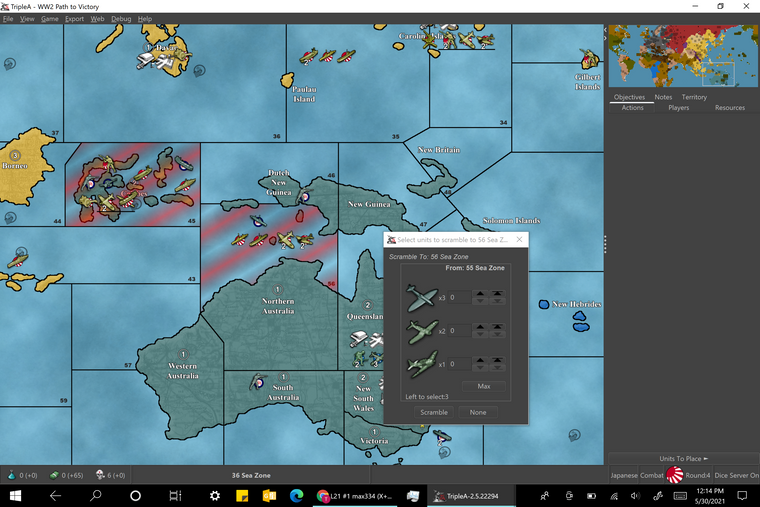Open Sticky Notes from taskbar
This screenshot has width=760, height=507.
pos(242,496)
